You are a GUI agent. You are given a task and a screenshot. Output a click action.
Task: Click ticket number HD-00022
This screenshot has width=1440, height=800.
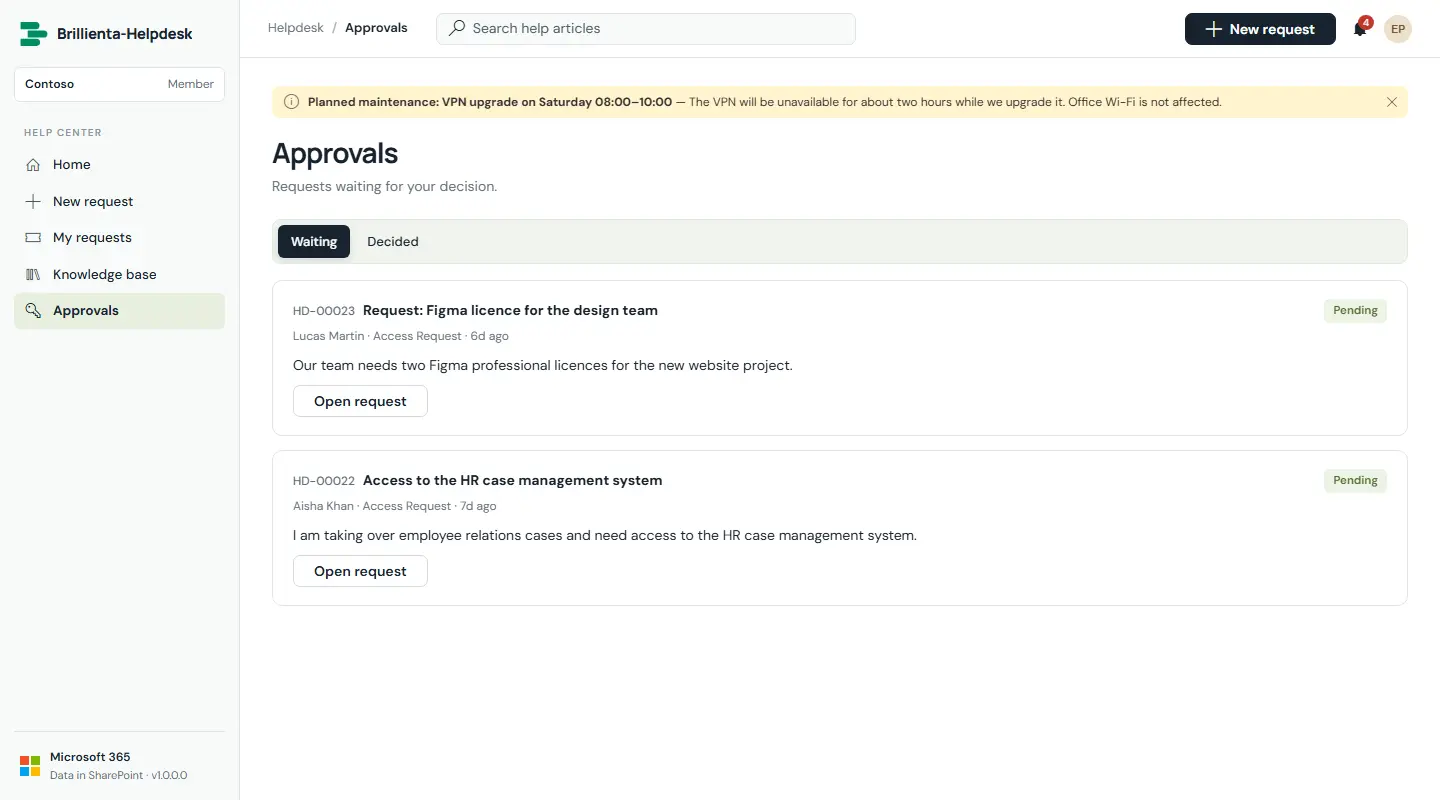324,481
